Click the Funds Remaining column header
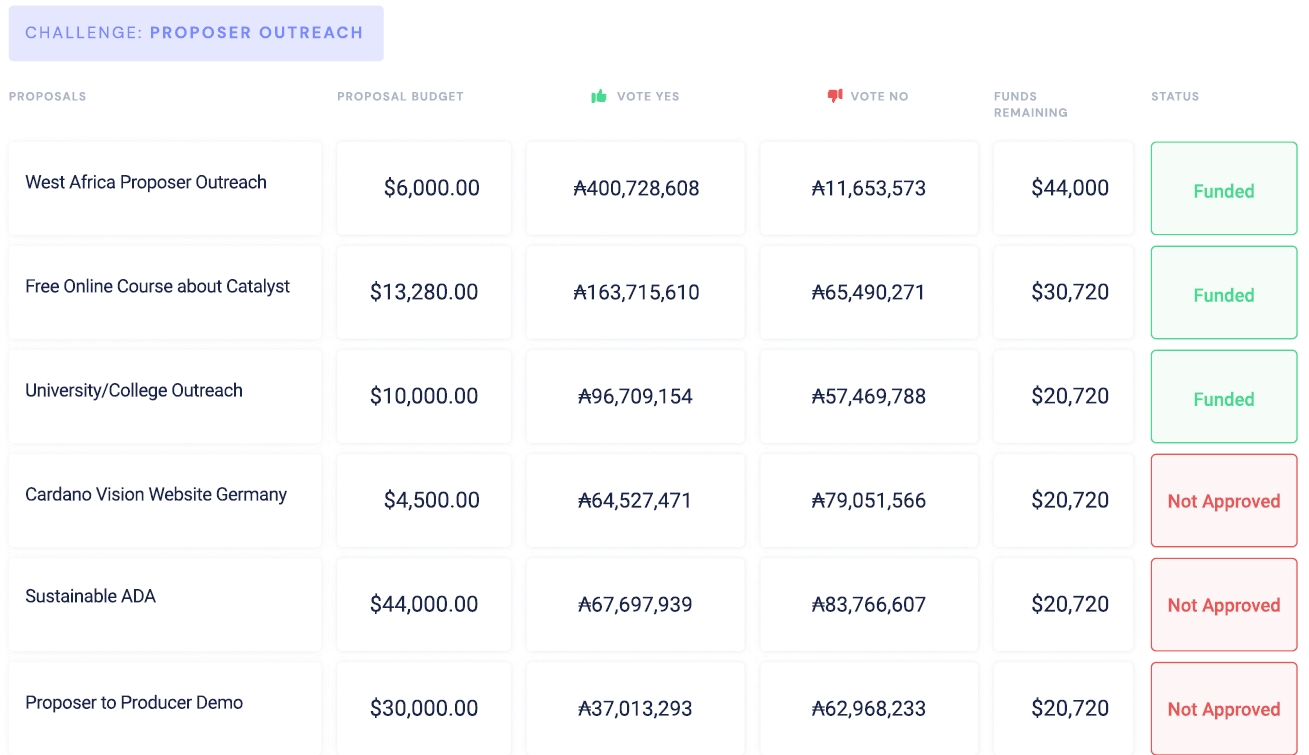 [1030, 104]
